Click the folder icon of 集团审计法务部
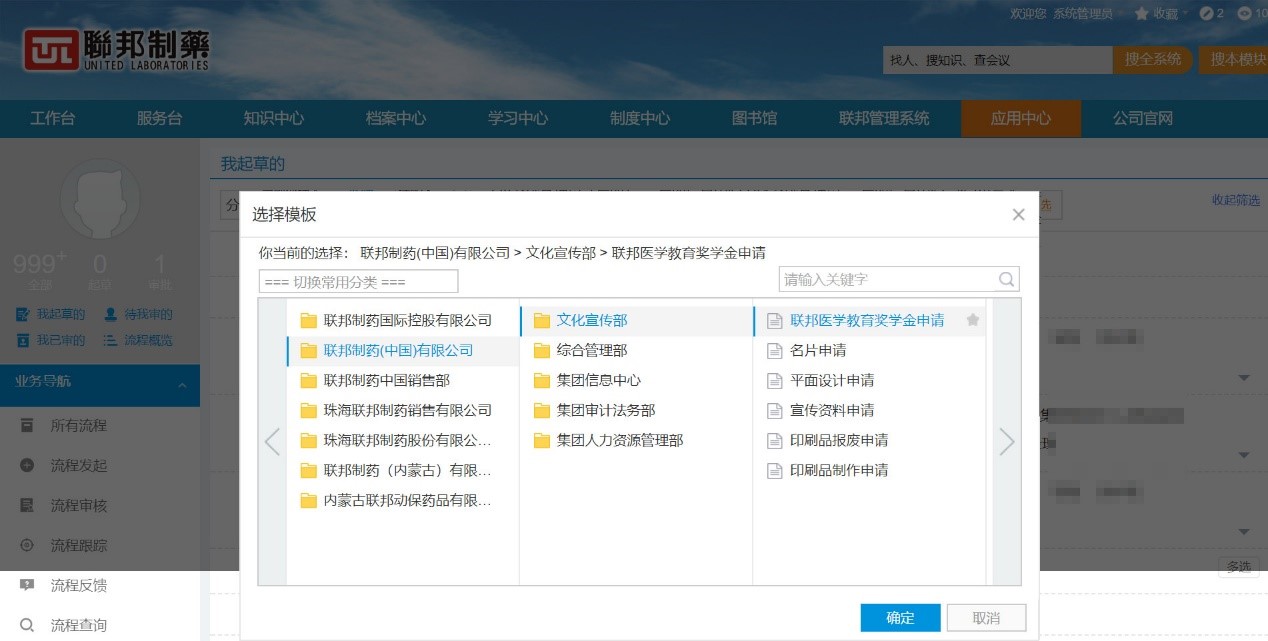This screenshot has height=641, width=1268. (x=542, y=411)
